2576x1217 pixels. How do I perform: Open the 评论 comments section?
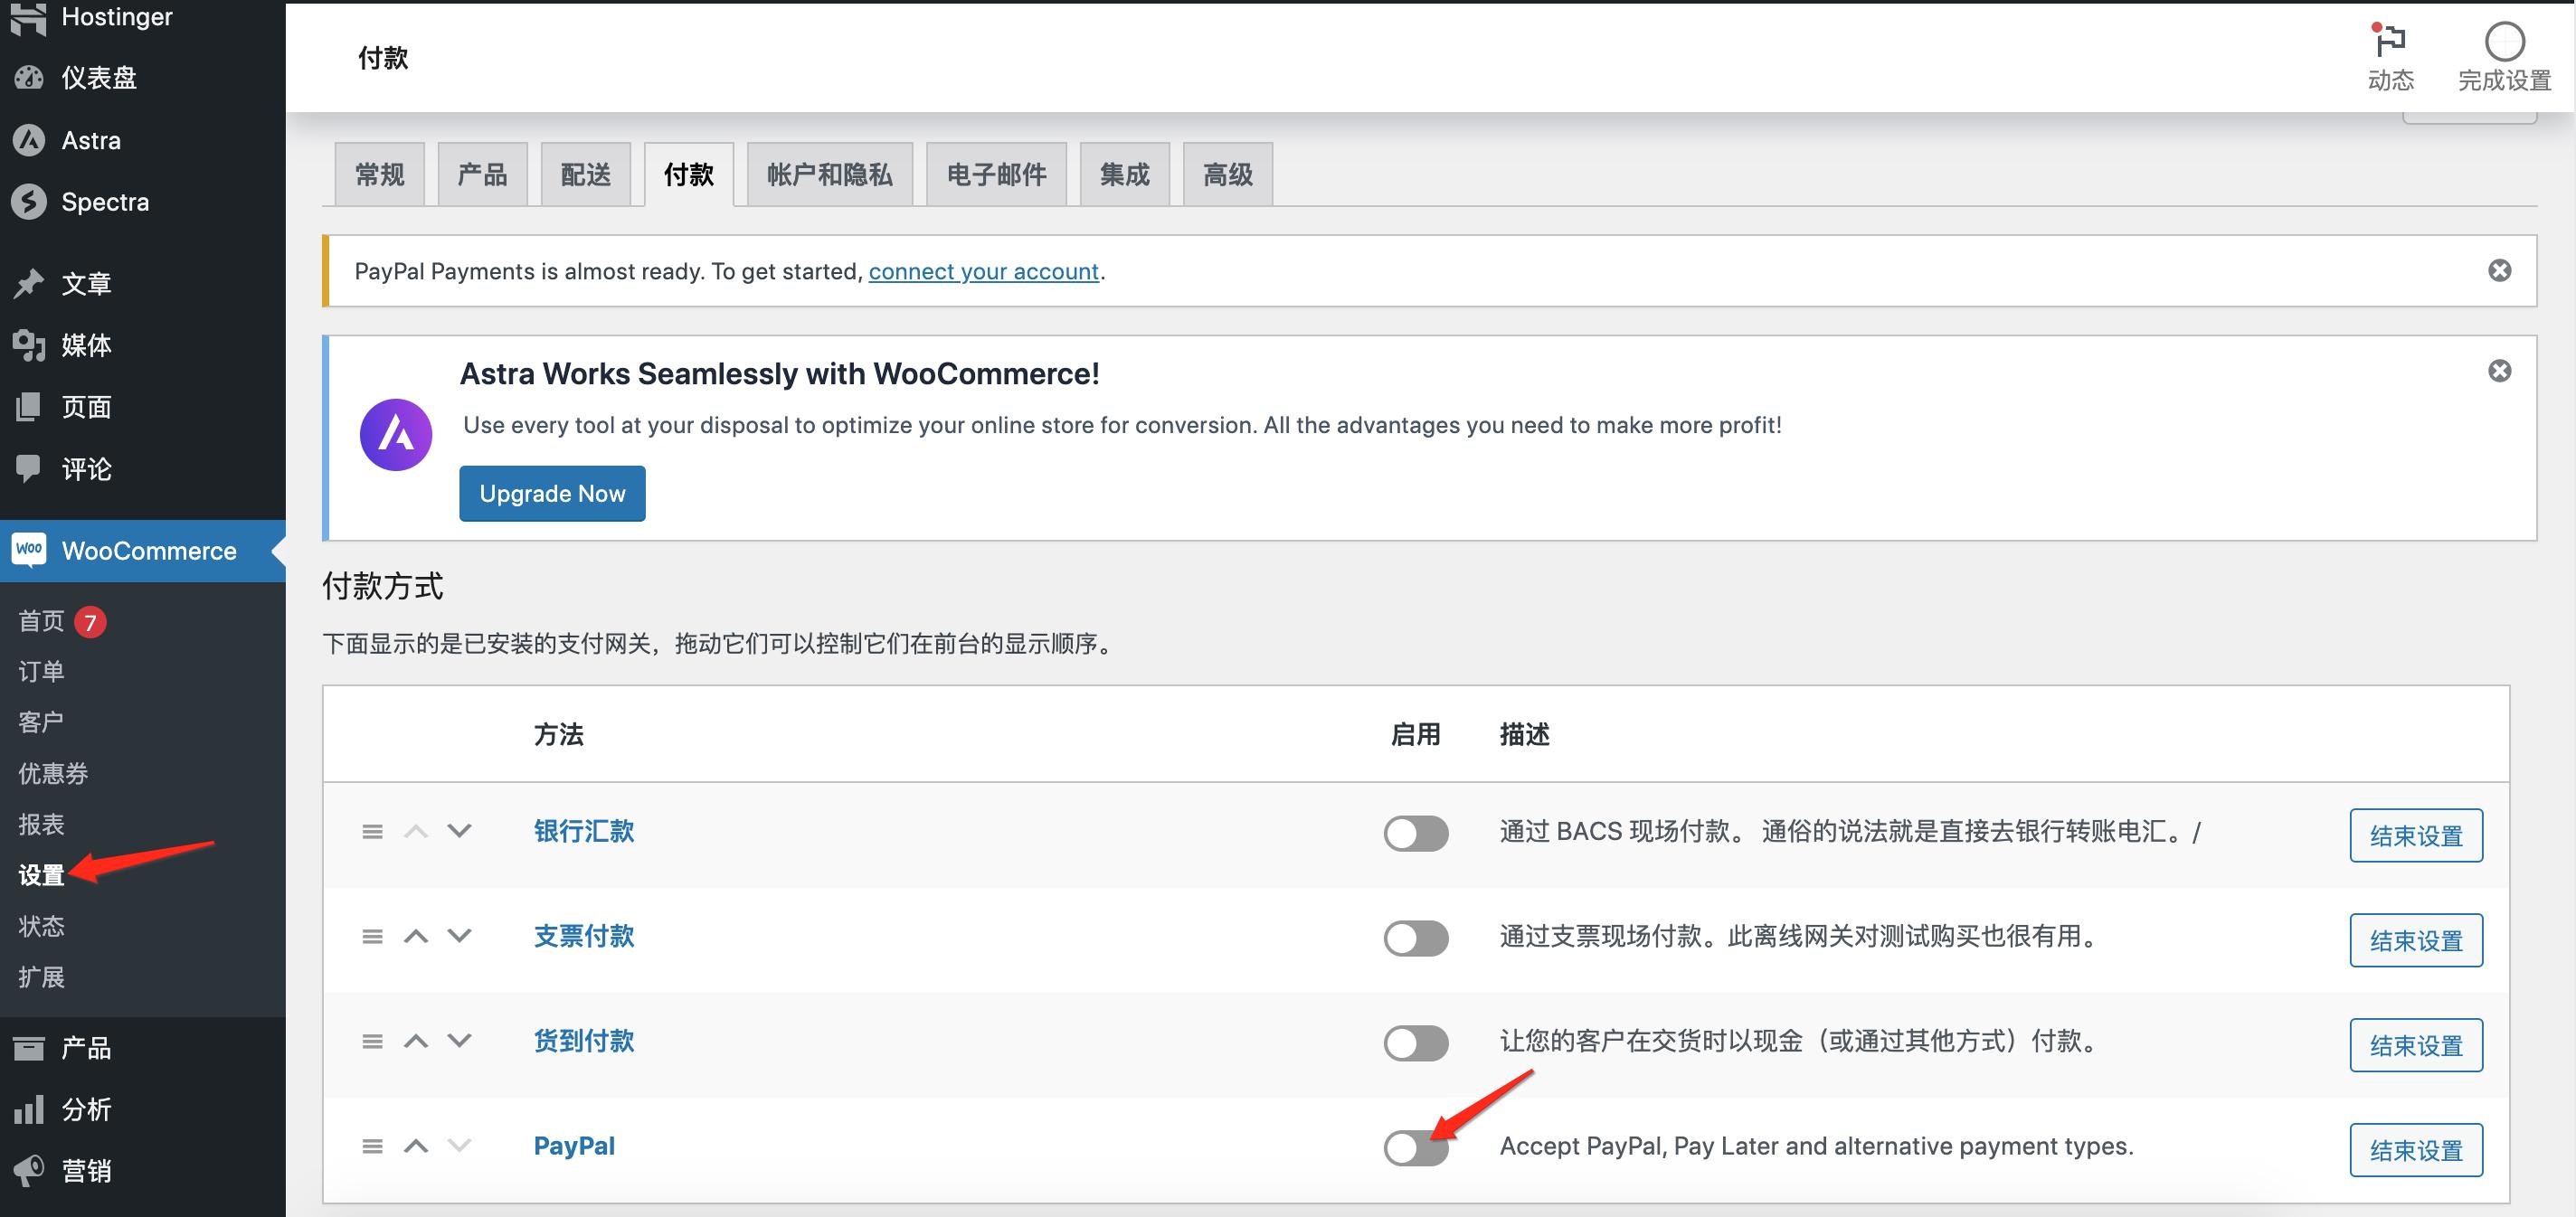tap(85, 469)
